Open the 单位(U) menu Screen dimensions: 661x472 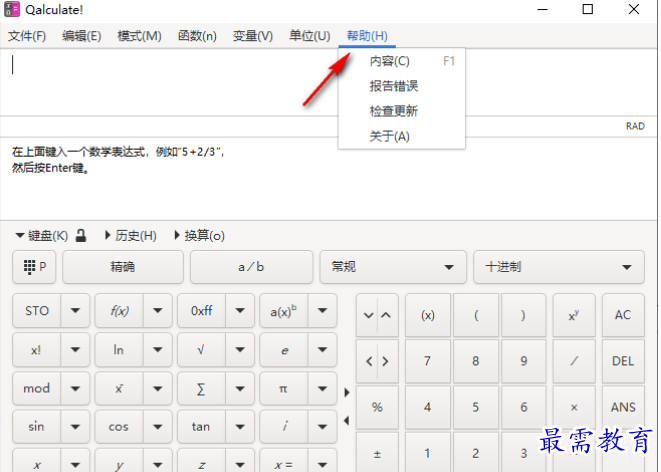coord(309,36)
